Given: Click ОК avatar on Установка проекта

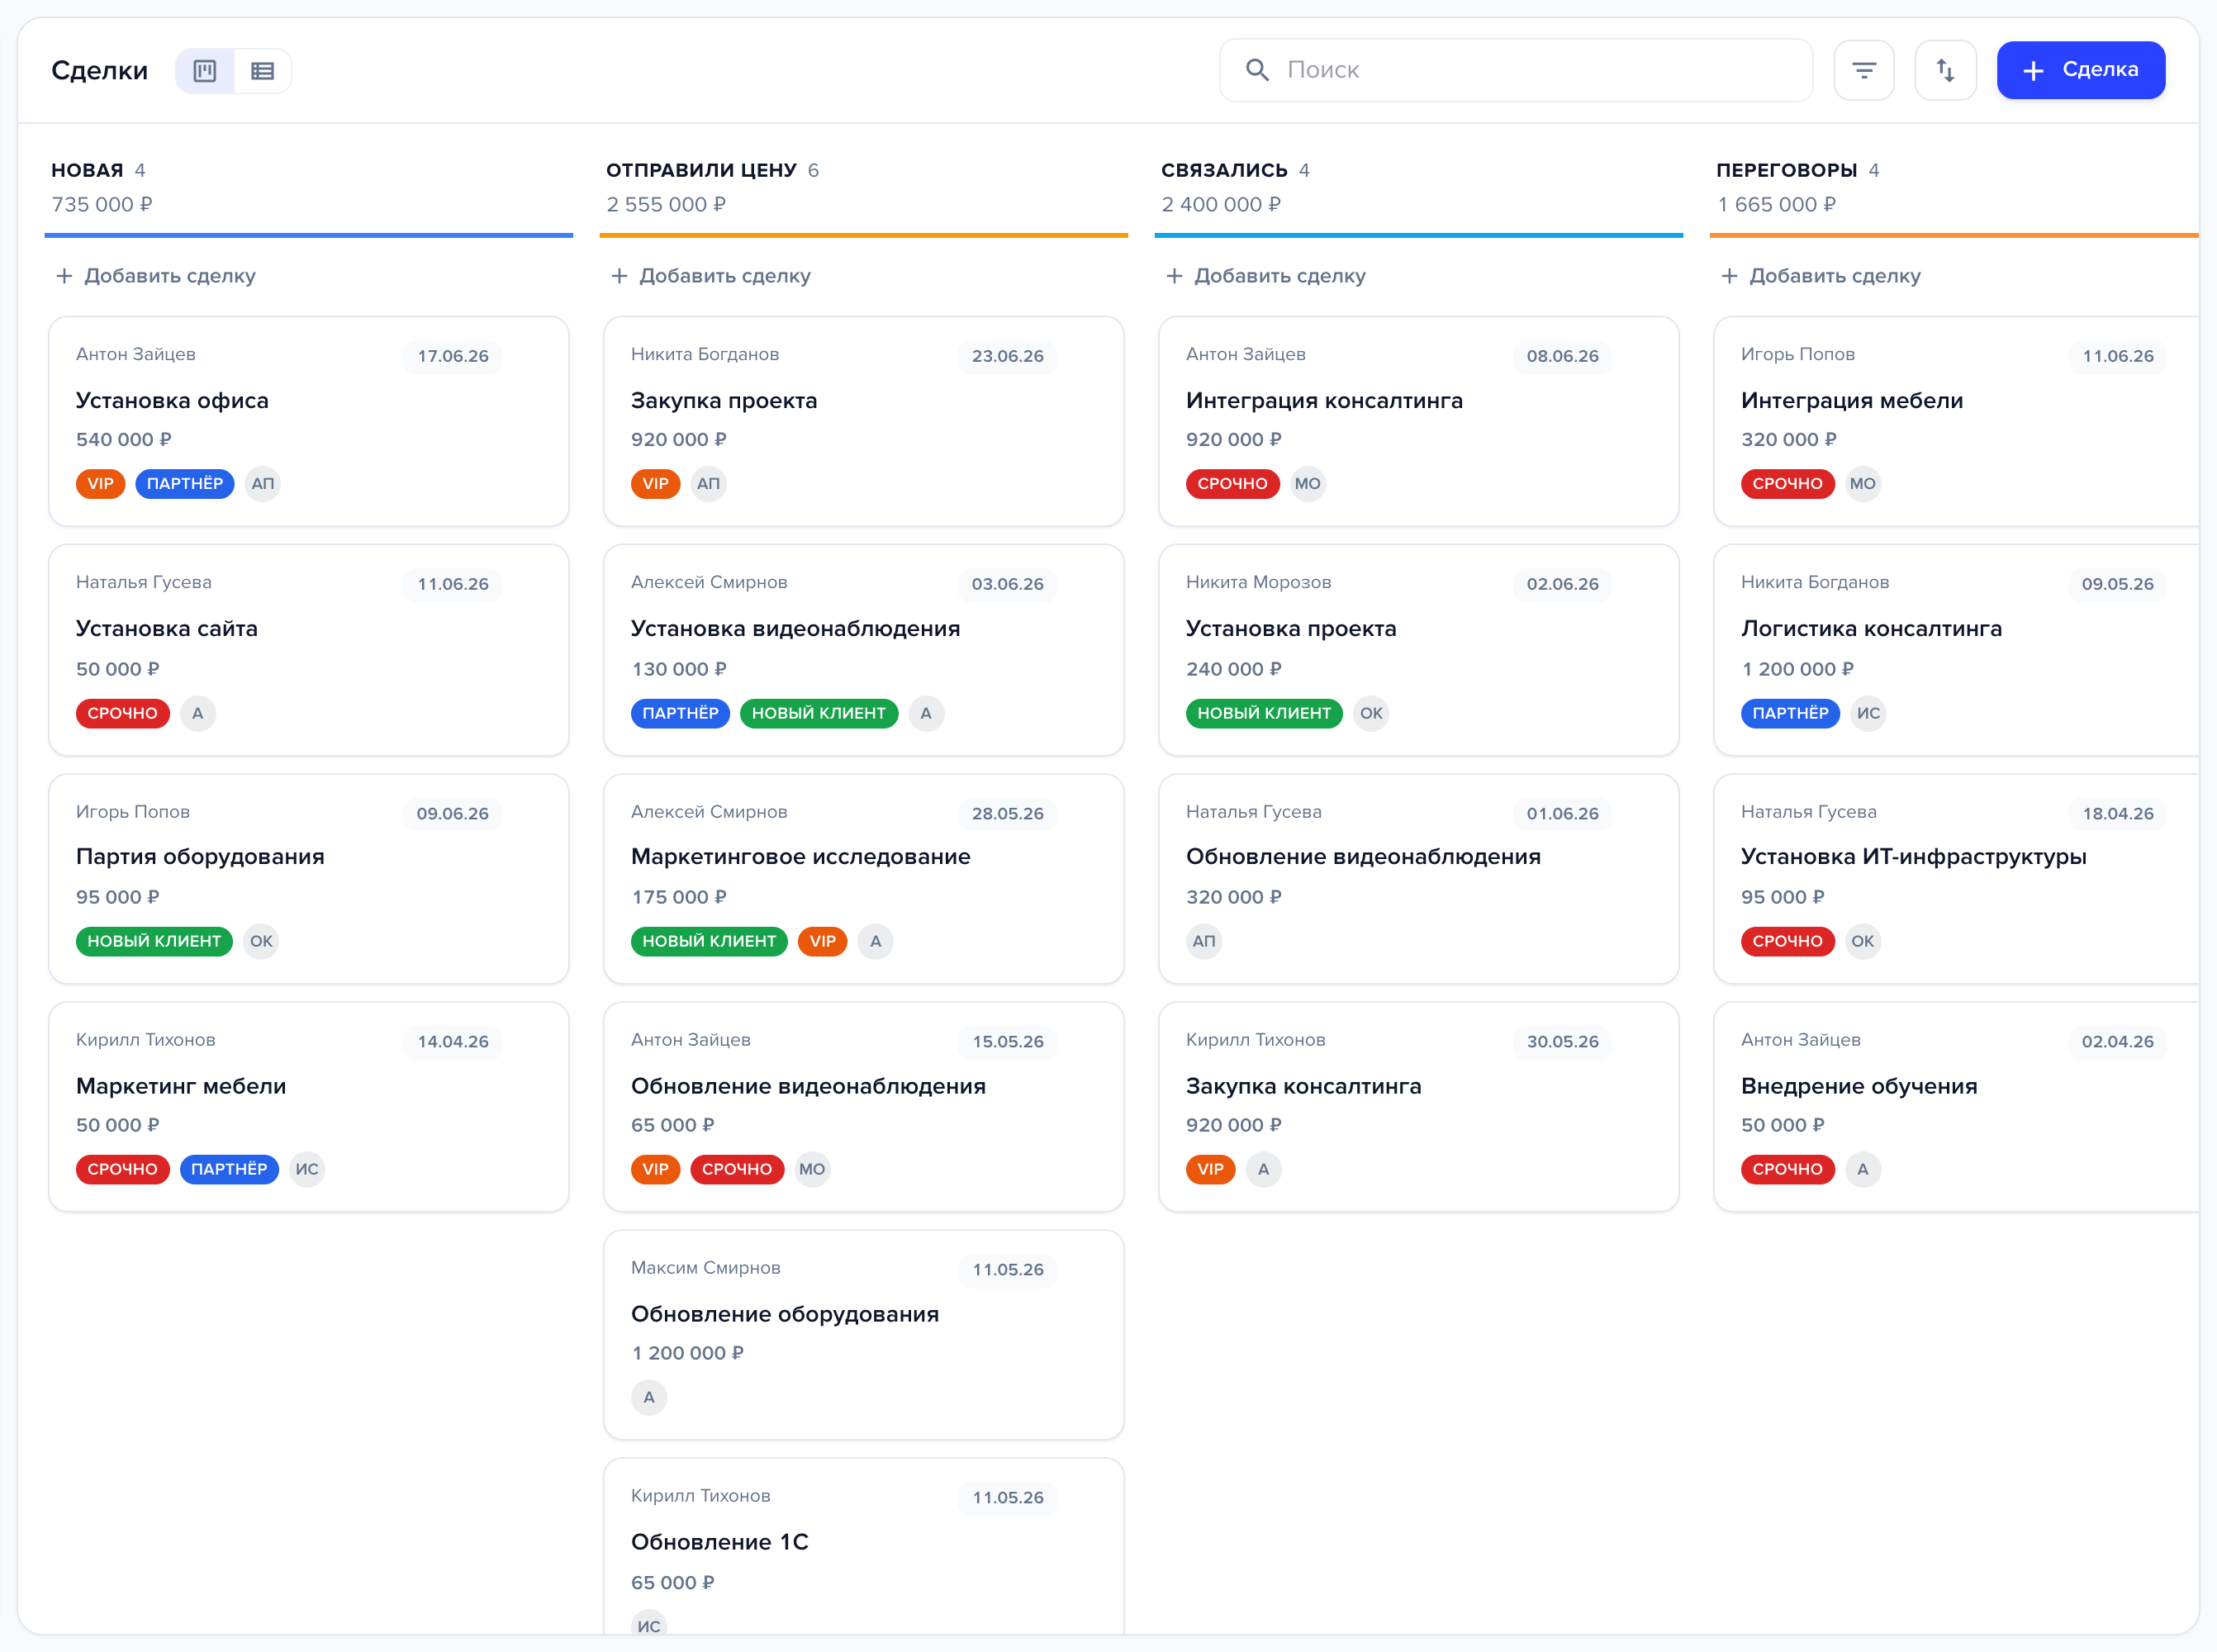Looking at the screenshot, I should tap(1371, 714).
